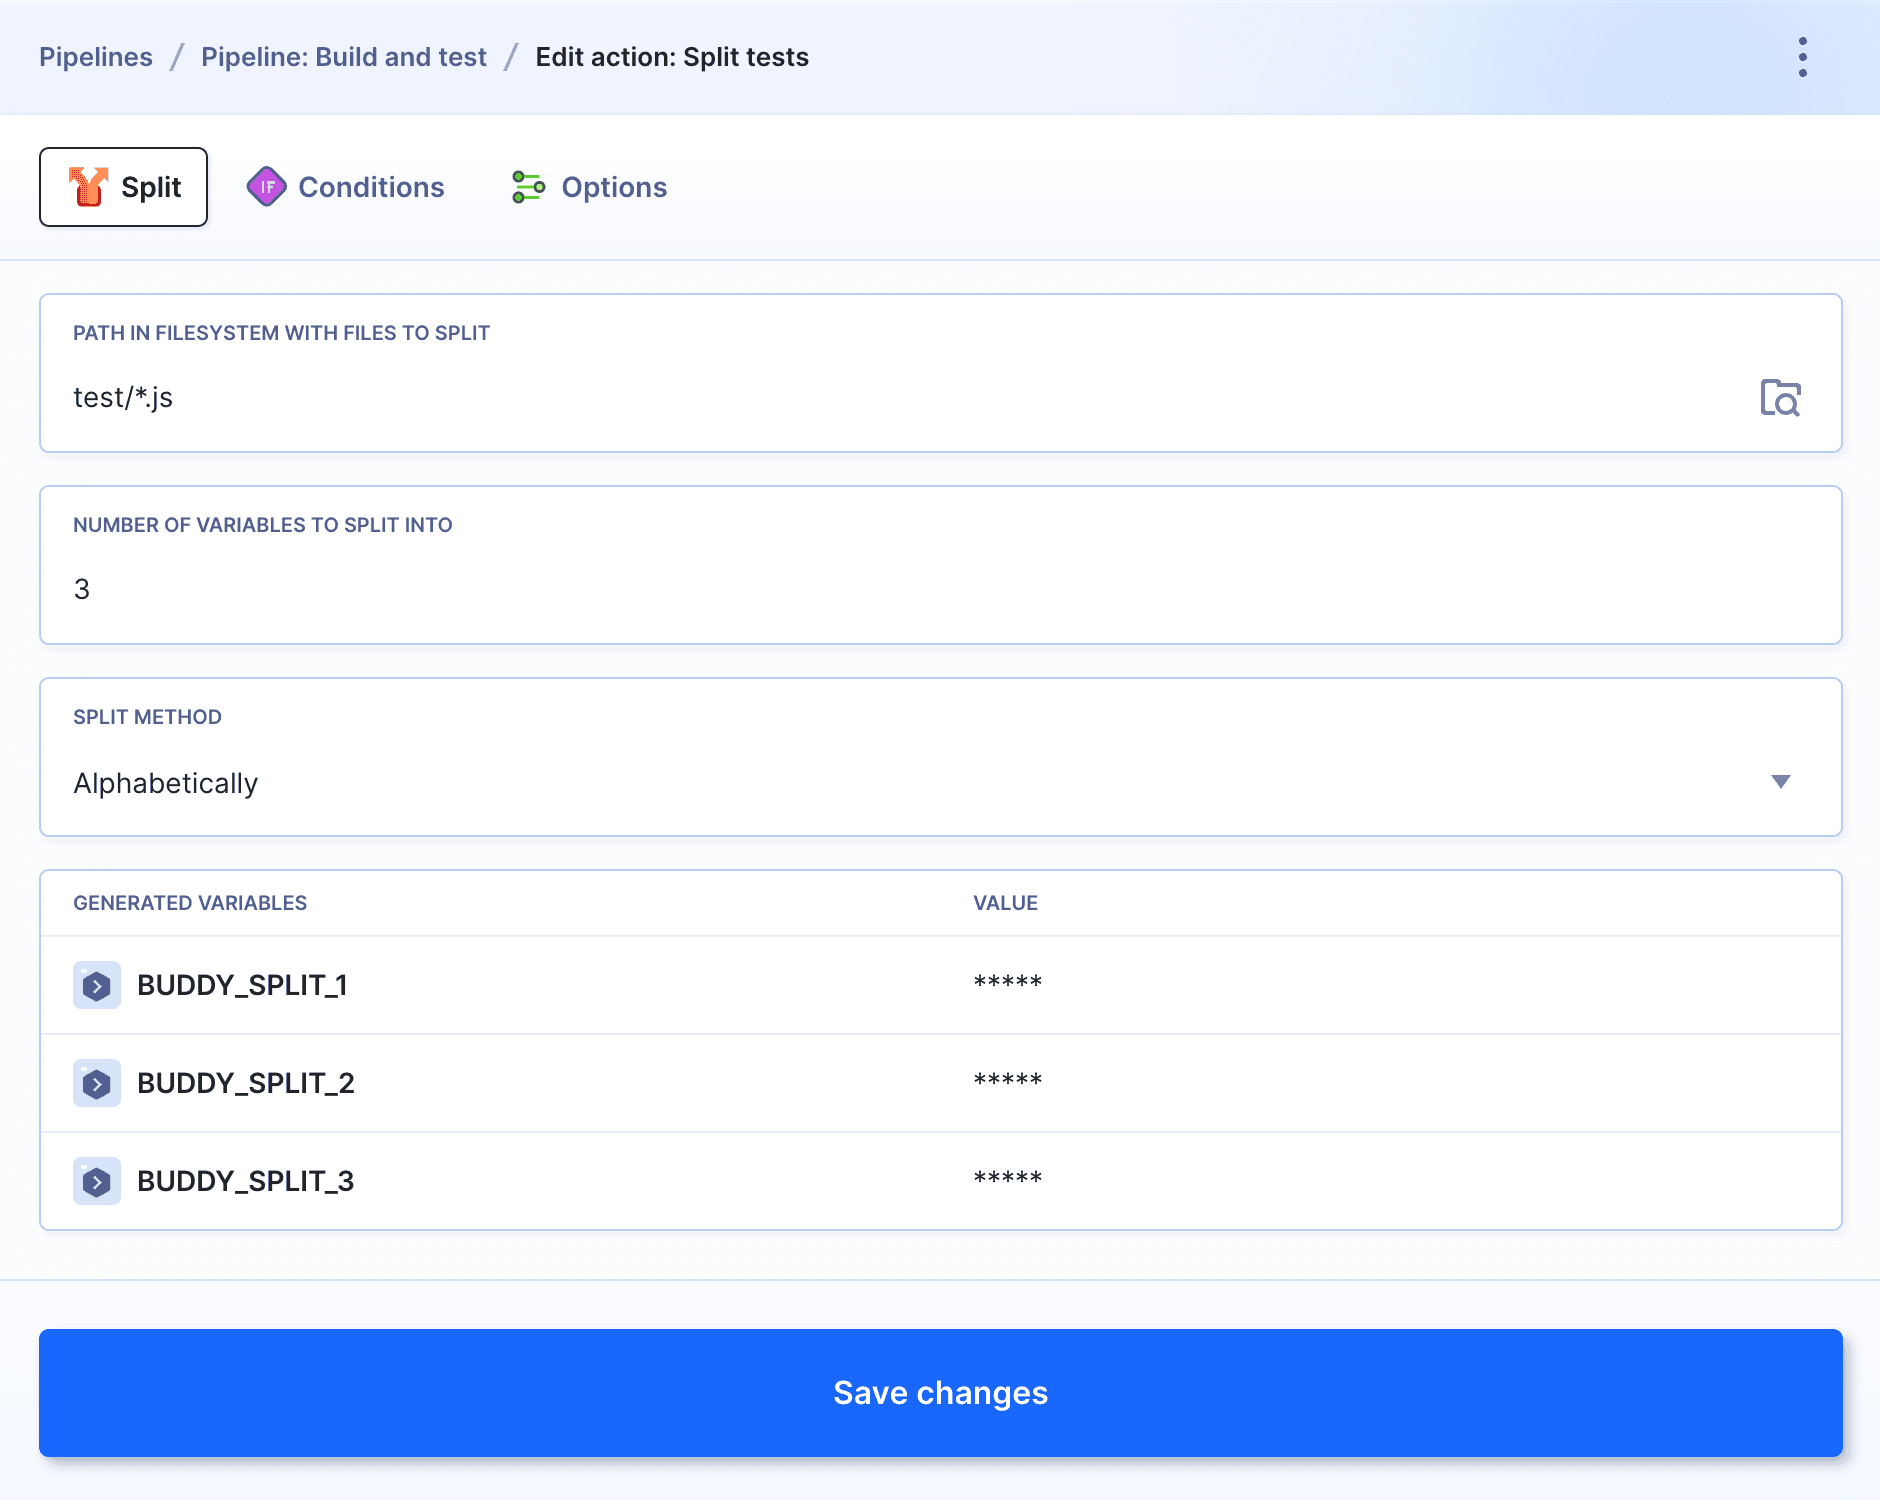The image size is (1880, 1500).
Task: Click the BUDDY_SPLIT_2 hexagon variable icon
Action: 96,1082
